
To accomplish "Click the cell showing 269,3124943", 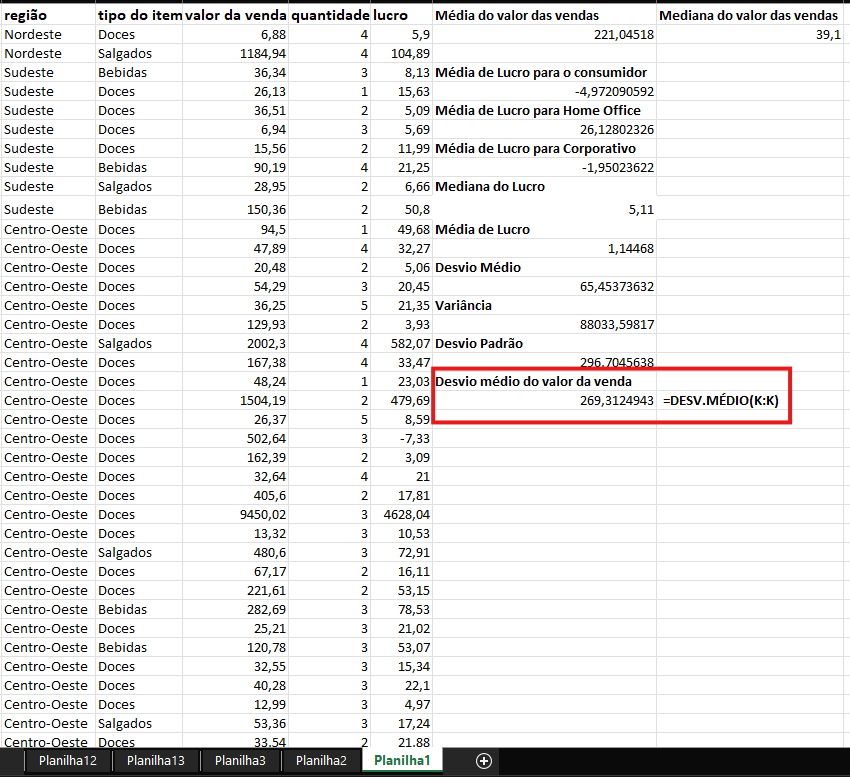I will (x=544, y=400).
